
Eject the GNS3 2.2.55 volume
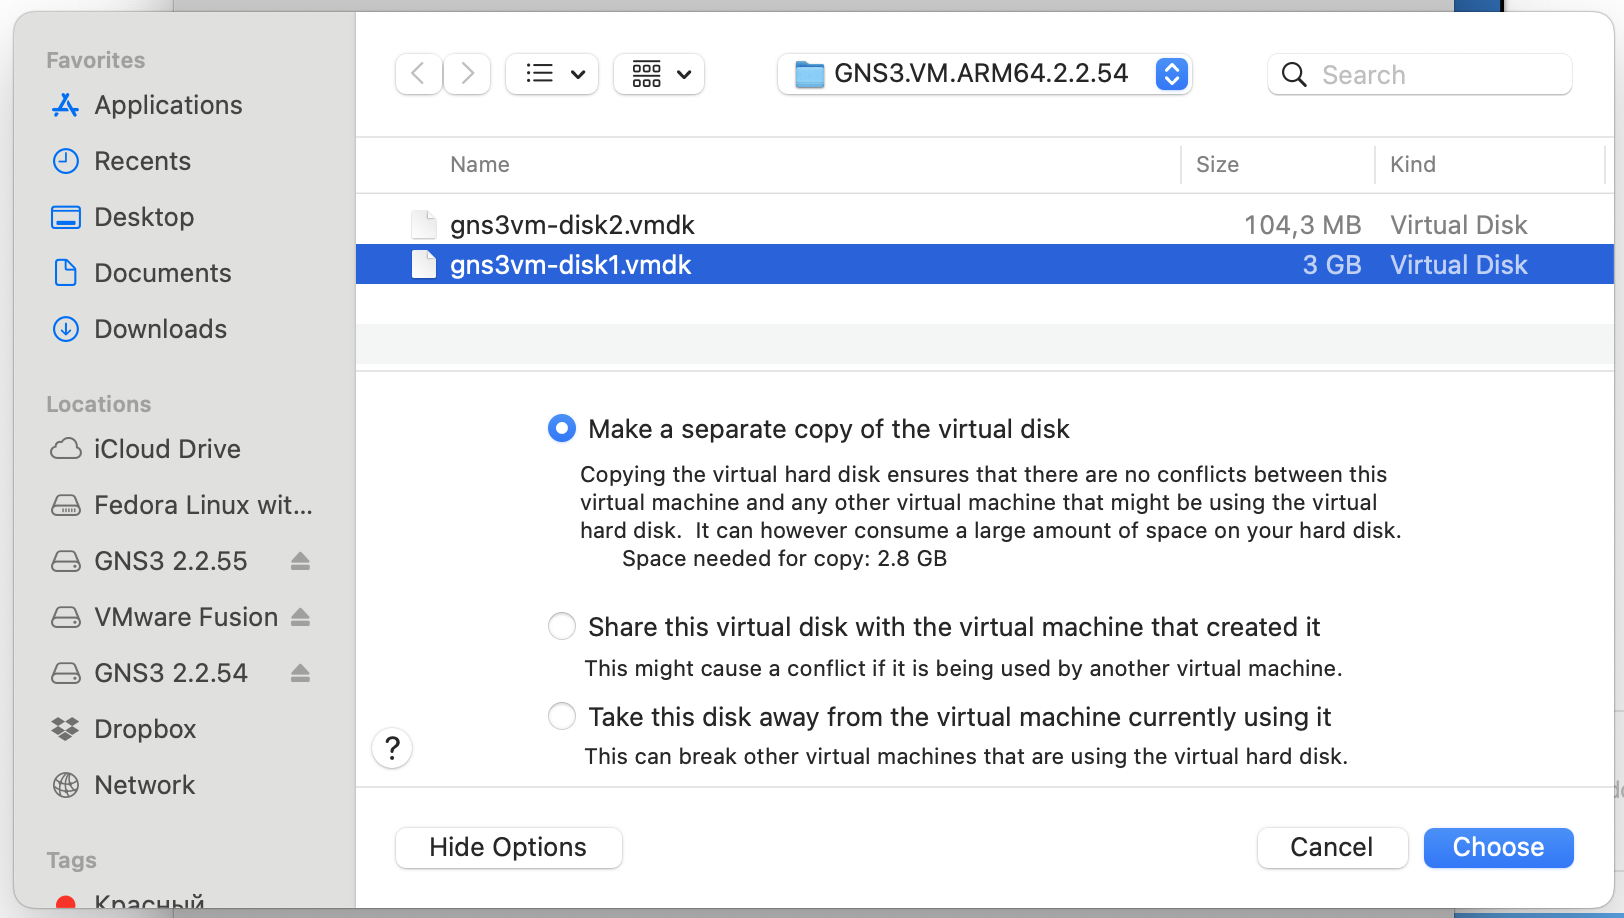point(300,561)
